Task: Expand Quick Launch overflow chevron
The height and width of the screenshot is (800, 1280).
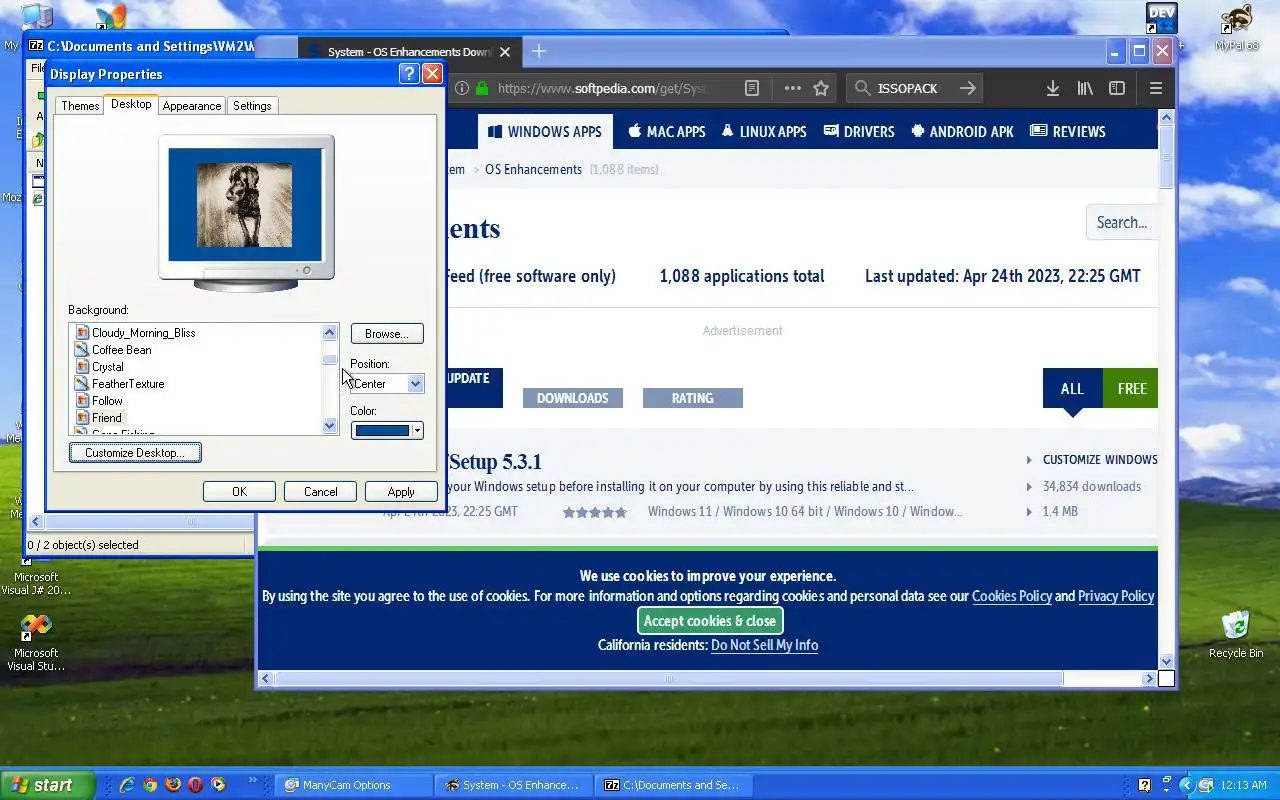Action: pyautogui.click(x=253, y=780)
